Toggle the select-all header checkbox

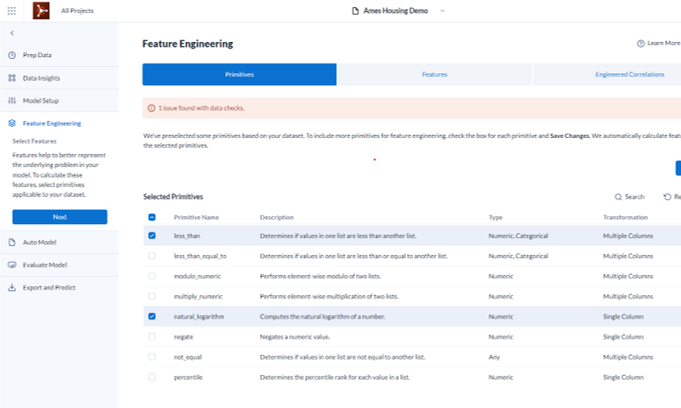152,217
